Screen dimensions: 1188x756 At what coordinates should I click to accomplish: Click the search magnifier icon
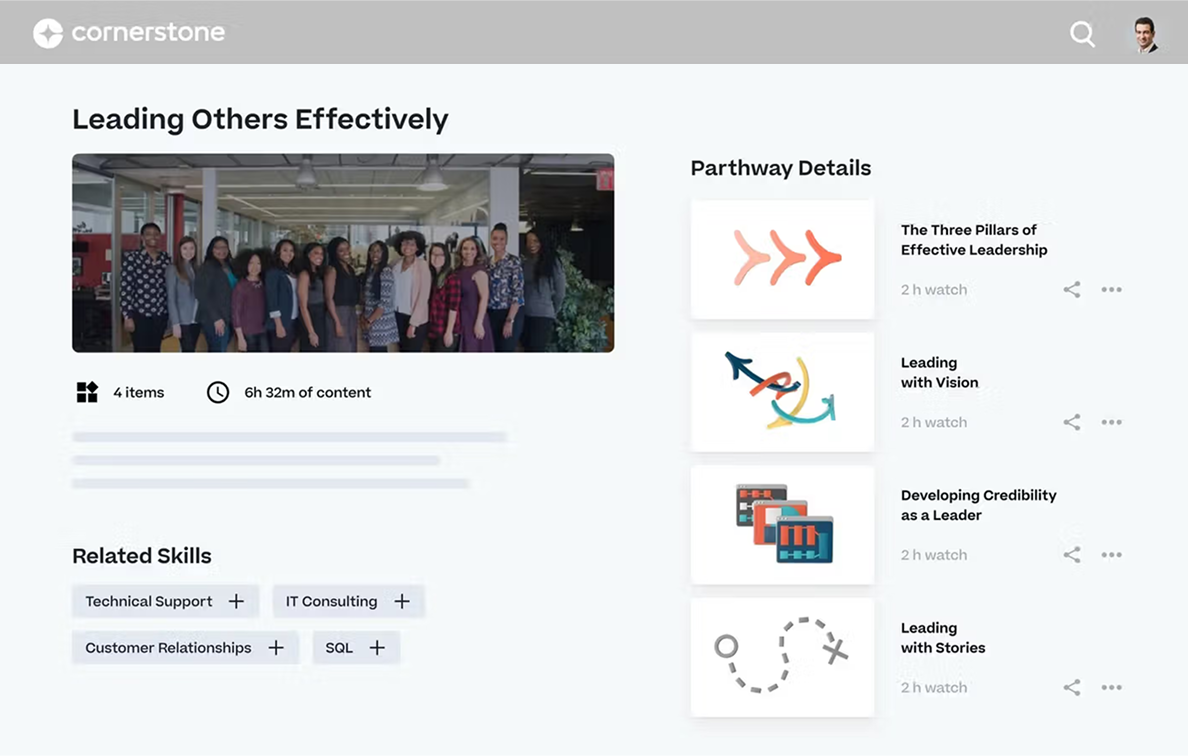[1082, 34]
